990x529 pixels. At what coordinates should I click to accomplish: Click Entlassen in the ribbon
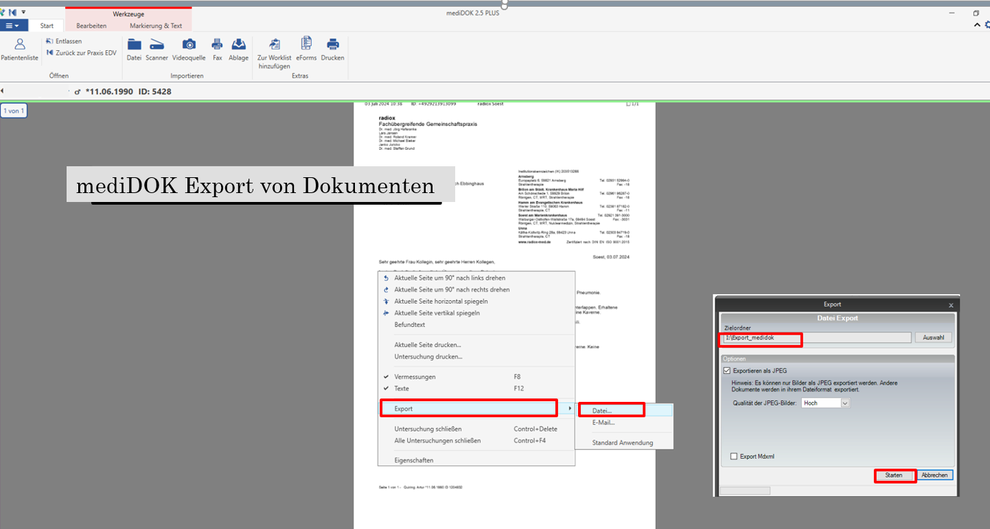coord(64,41)
